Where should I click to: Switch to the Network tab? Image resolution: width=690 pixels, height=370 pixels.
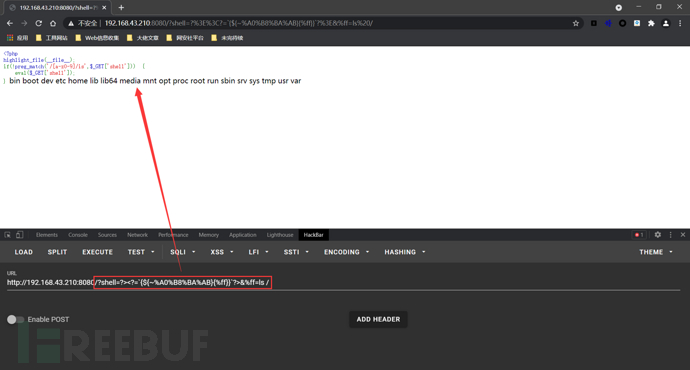(x=137, y=235)
